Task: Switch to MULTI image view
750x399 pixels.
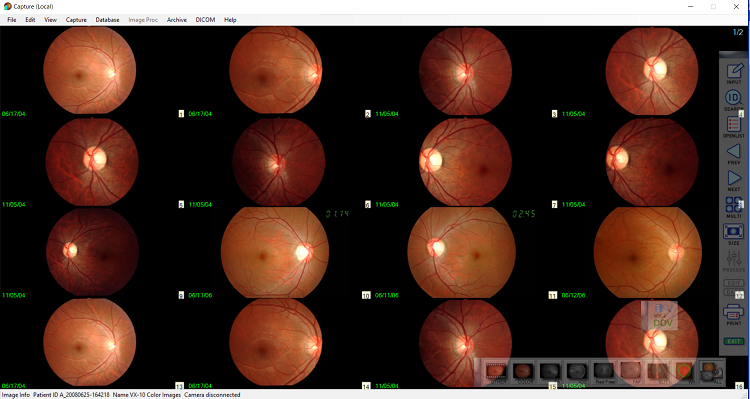Action: coord(734,207)
